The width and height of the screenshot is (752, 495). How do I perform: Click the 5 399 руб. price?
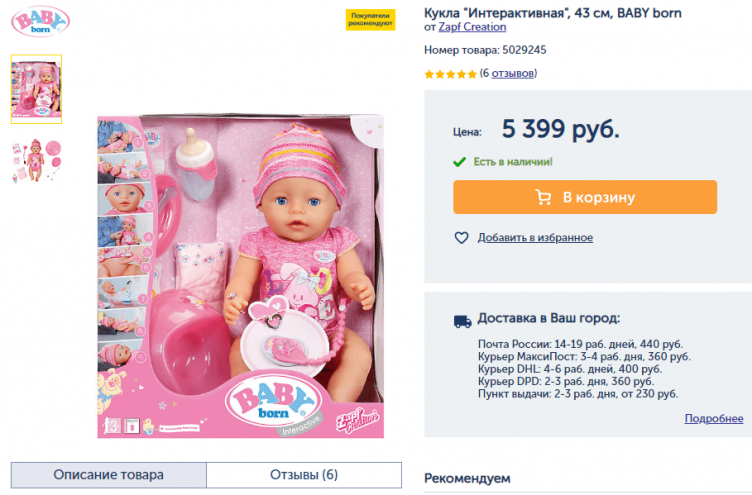(x=560, y=129)
